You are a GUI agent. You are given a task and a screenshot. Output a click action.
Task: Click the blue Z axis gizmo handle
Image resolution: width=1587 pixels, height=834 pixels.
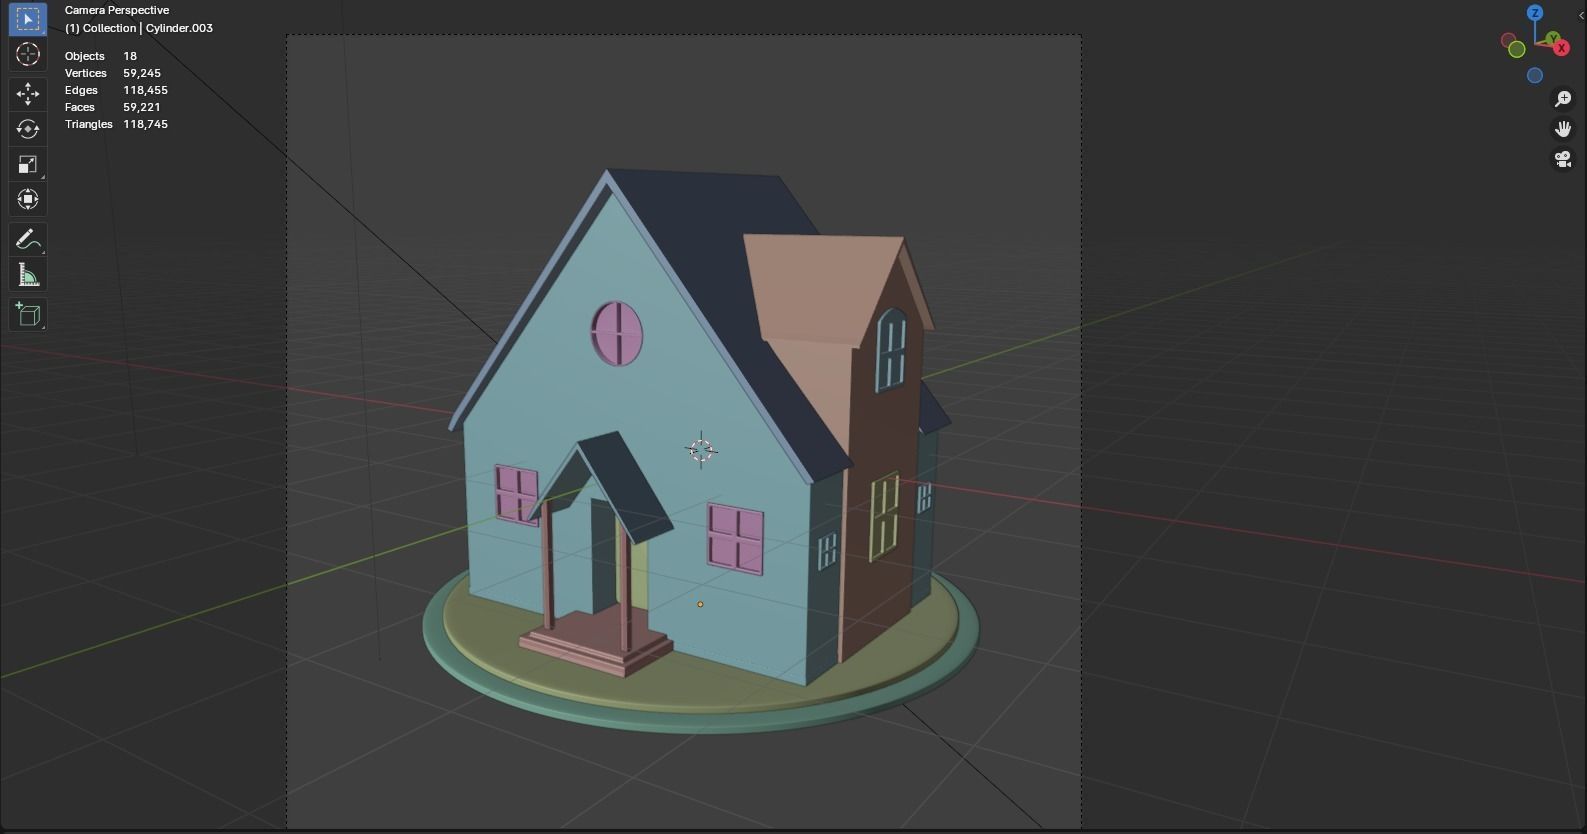pyautogui.click(x=1535, y=13)
